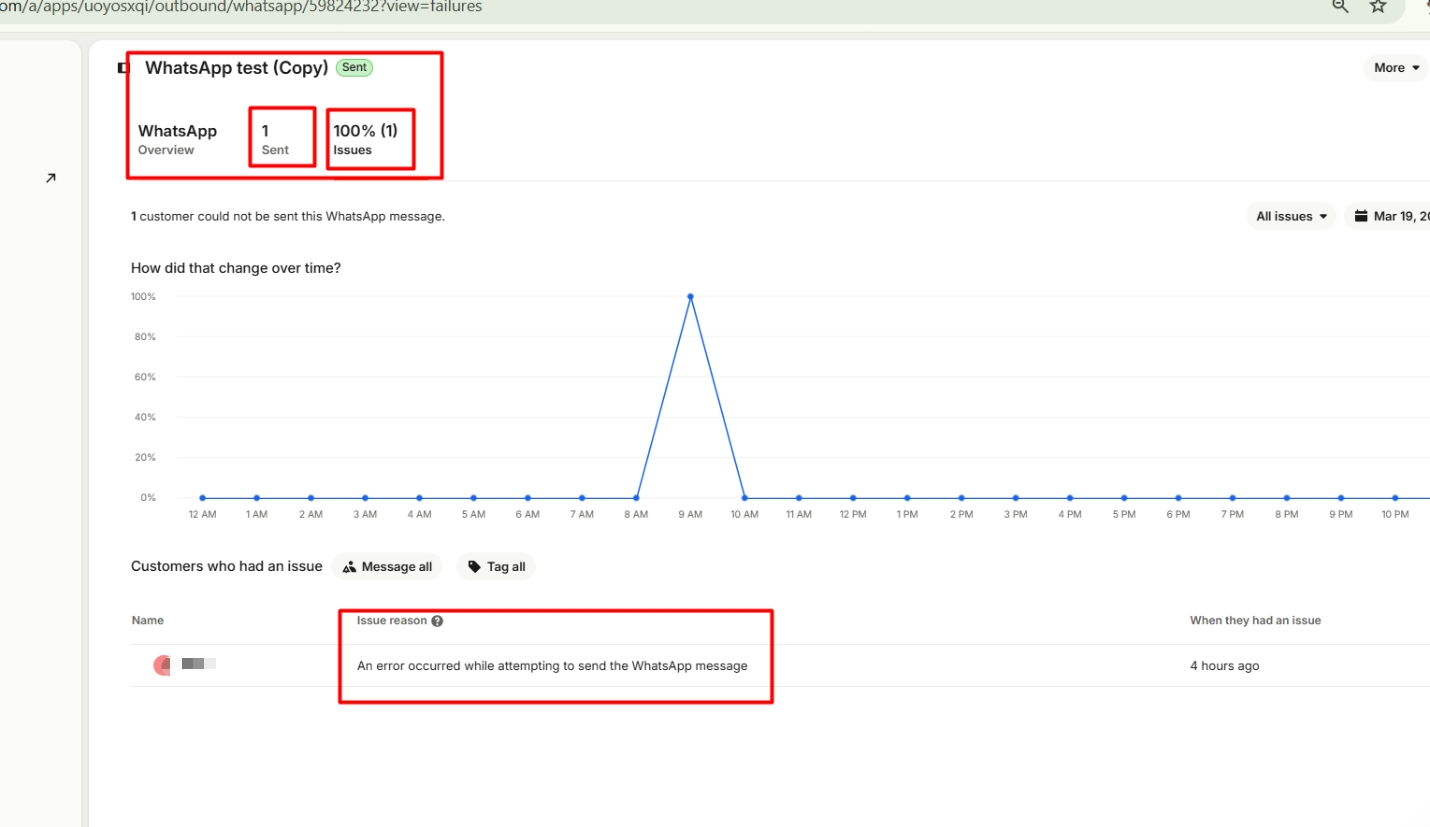The height and width of the screenshot is (827, 1430).
Task: Click the tag icon in Tag all
Action: (x=474, y=567)
